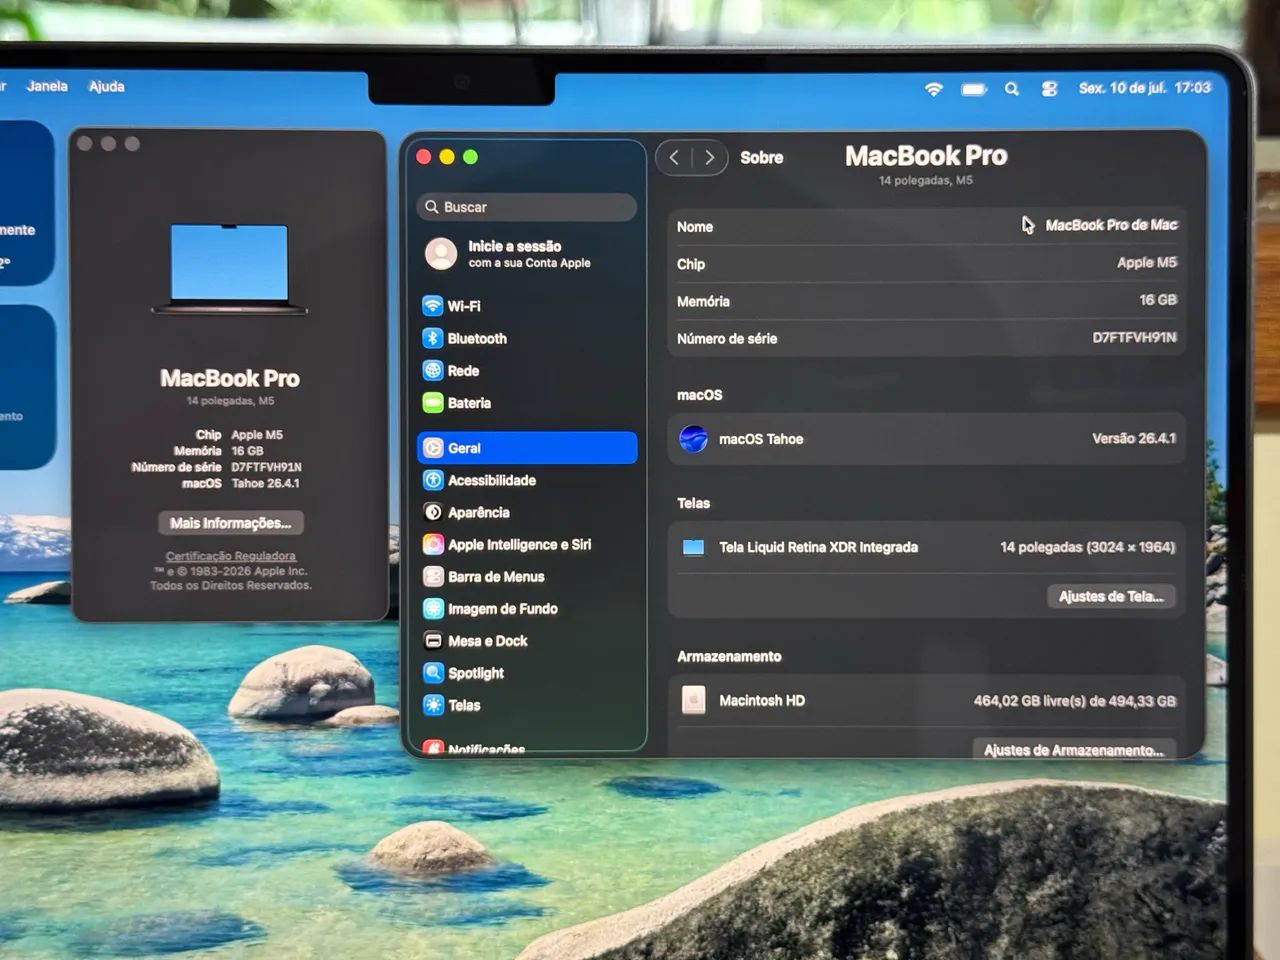The width and height of the screenshot is (1280, 960).
Task: Click 14 polegadas (3024 × 1964) text
Action: (1088, 547)
